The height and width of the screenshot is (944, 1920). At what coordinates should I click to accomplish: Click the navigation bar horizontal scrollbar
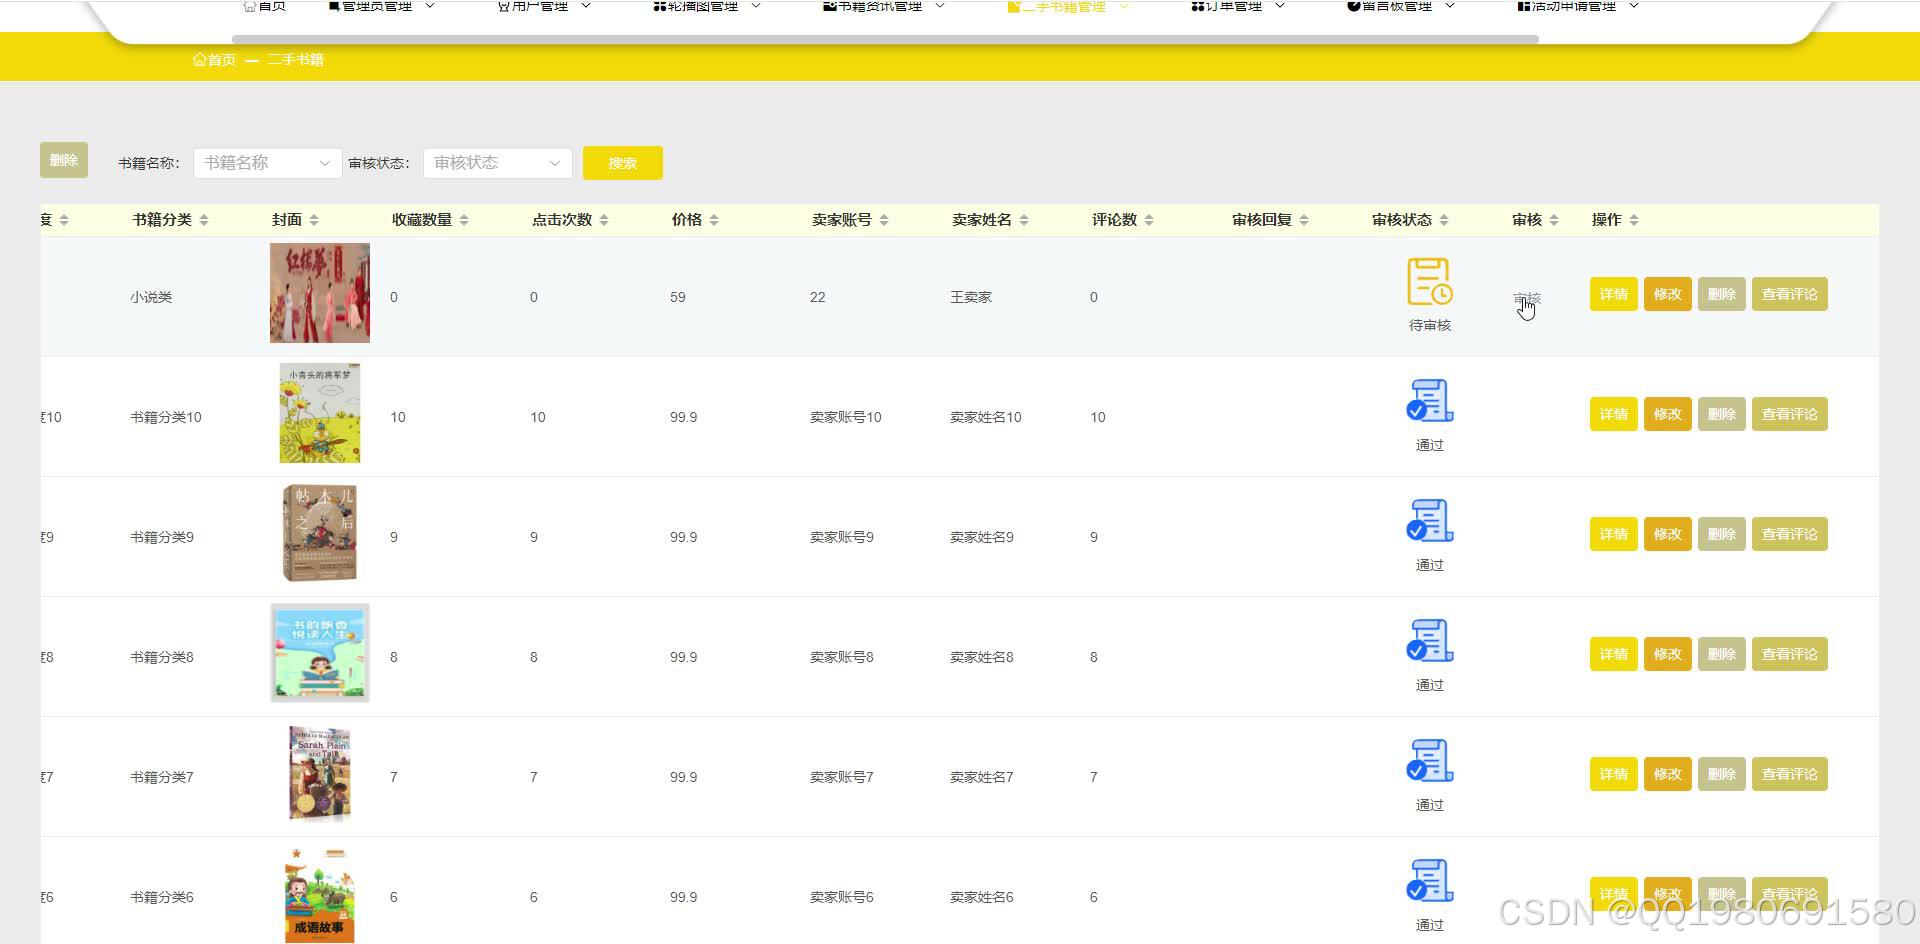click(885, 40)
